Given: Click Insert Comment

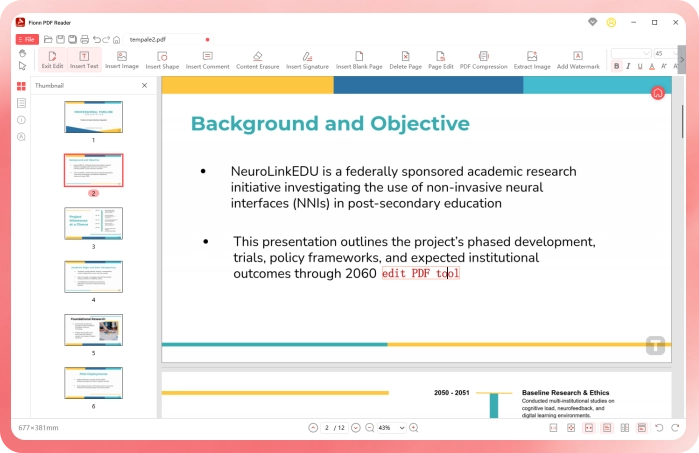Looking at the screenshot, I should [207, 59].
